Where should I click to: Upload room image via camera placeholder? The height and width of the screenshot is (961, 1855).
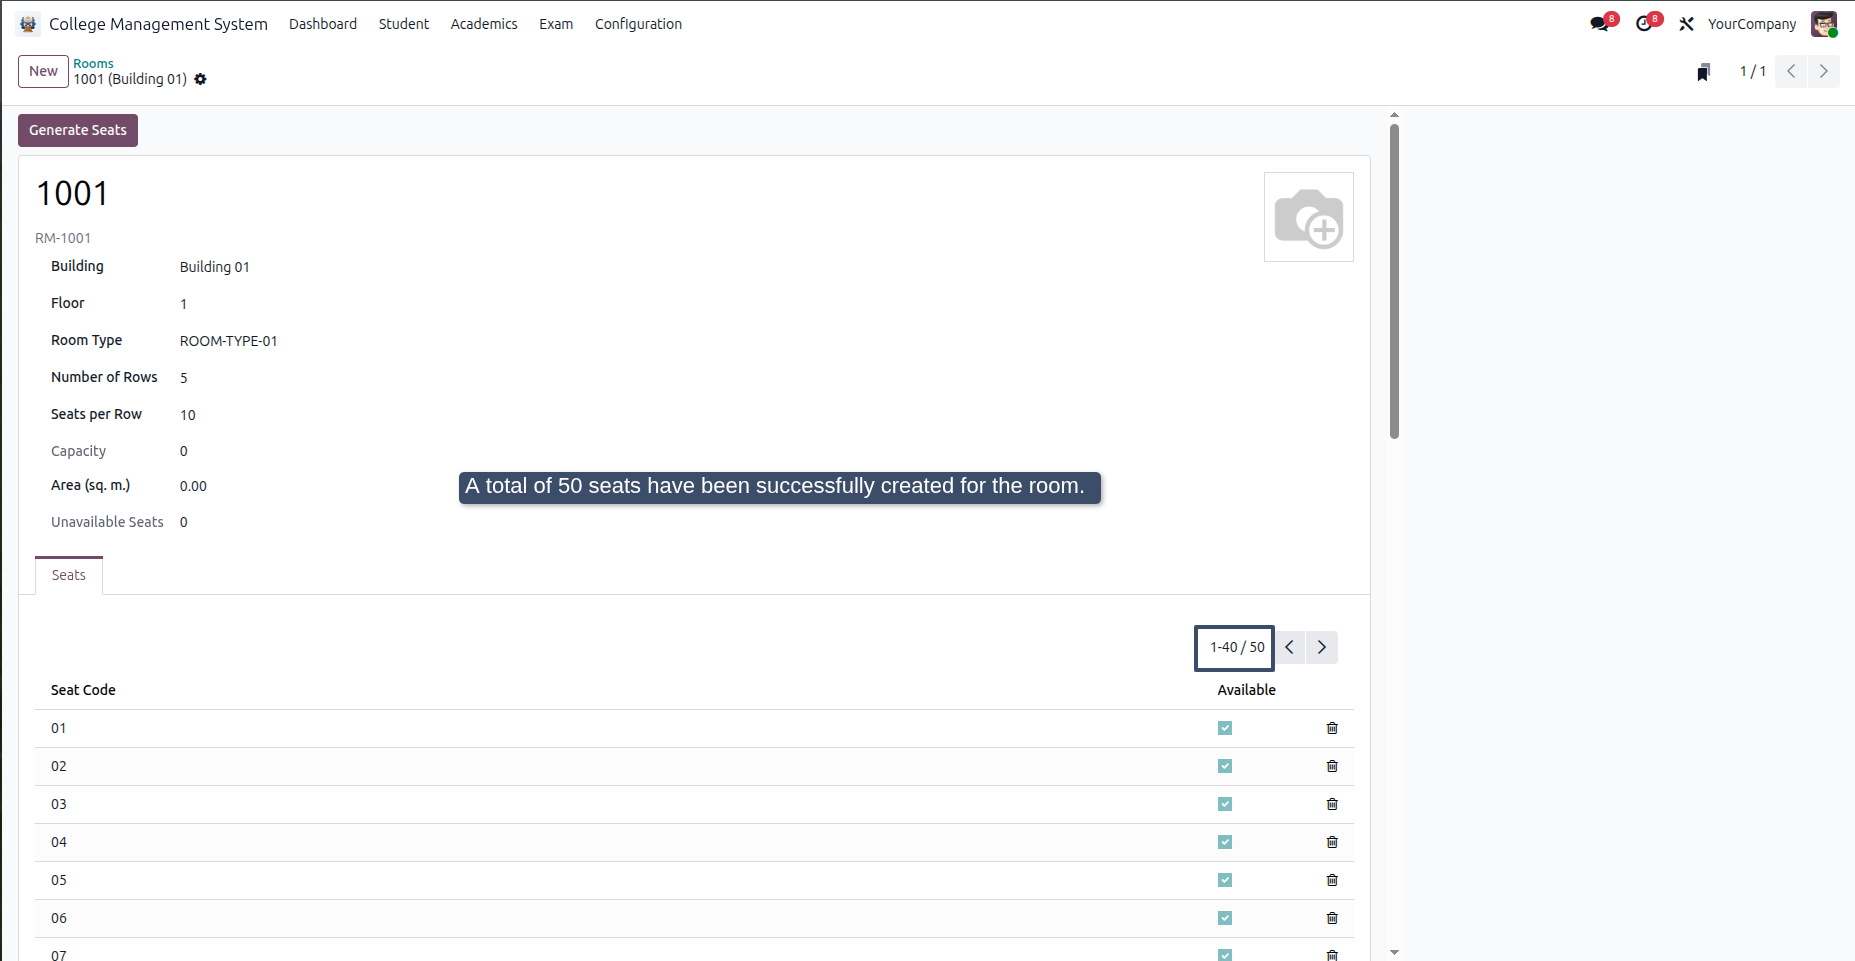tap(1308, 217)
